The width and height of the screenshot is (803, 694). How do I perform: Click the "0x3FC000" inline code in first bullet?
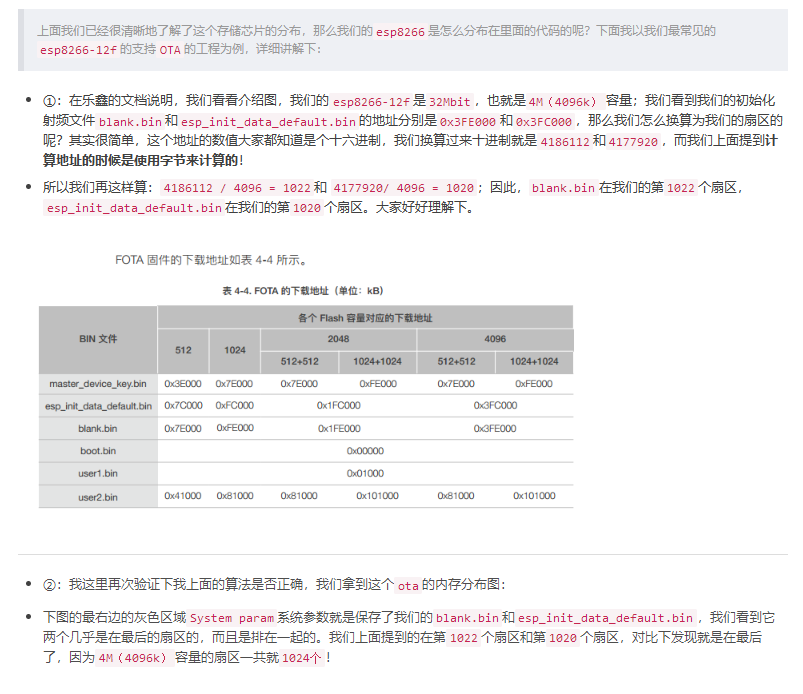tap(544, 122)
